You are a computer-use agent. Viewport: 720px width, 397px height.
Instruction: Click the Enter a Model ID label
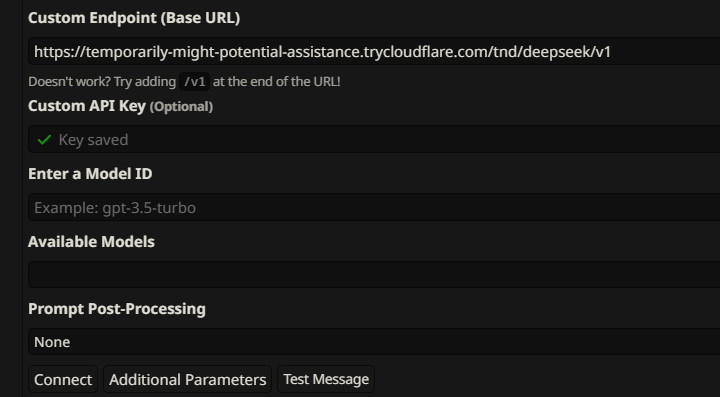(x=90, y=174)
